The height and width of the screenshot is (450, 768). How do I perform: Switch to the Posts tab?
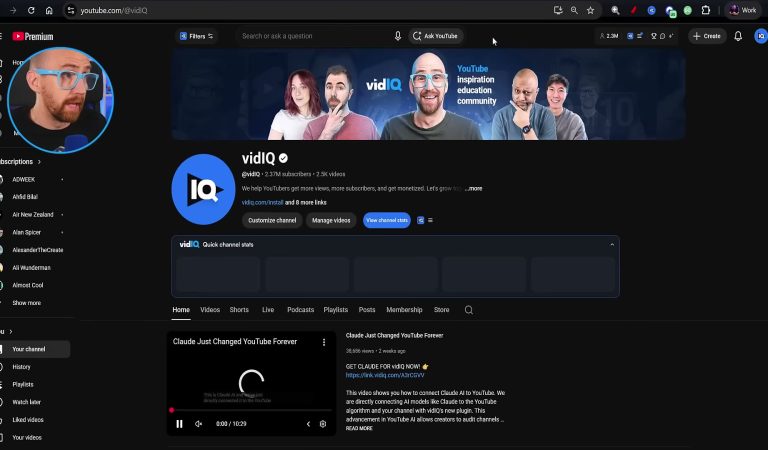point(367,310)
